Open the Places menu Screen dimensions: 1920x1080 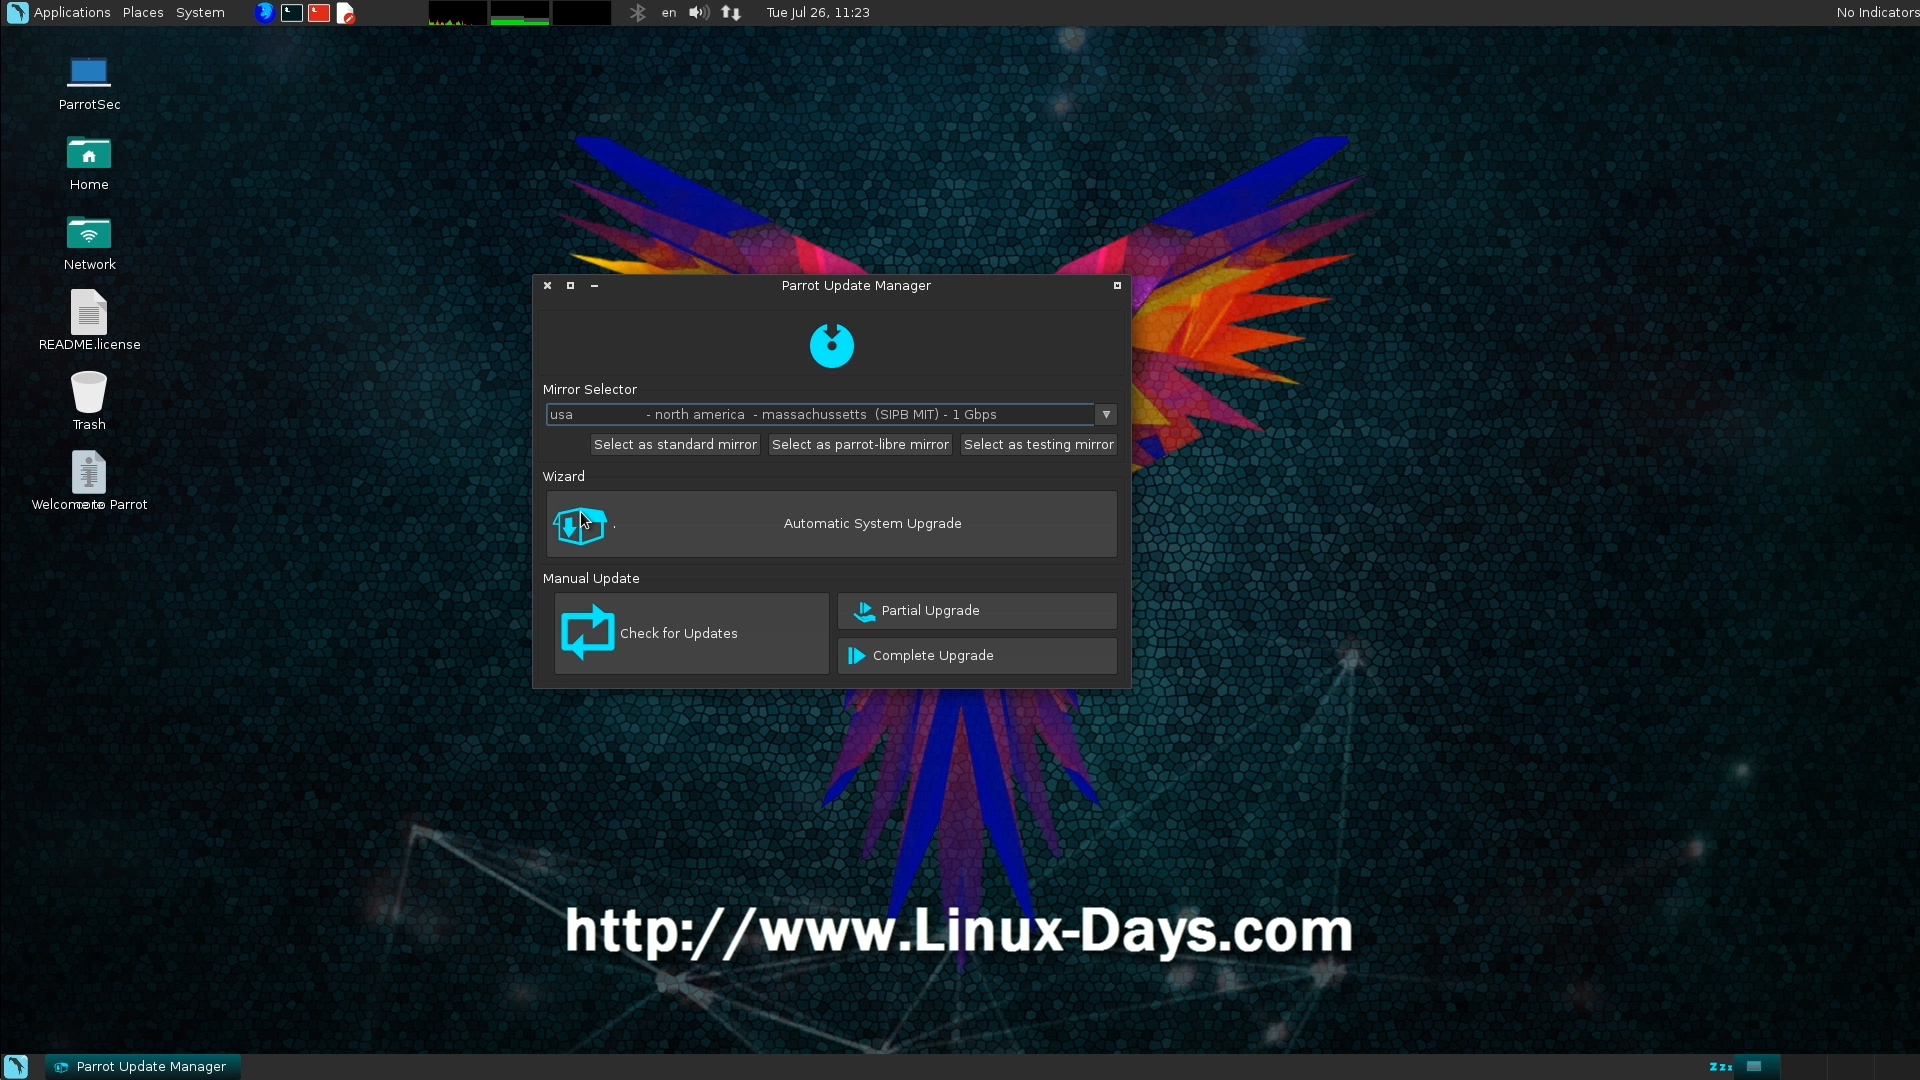coord(143,13)
